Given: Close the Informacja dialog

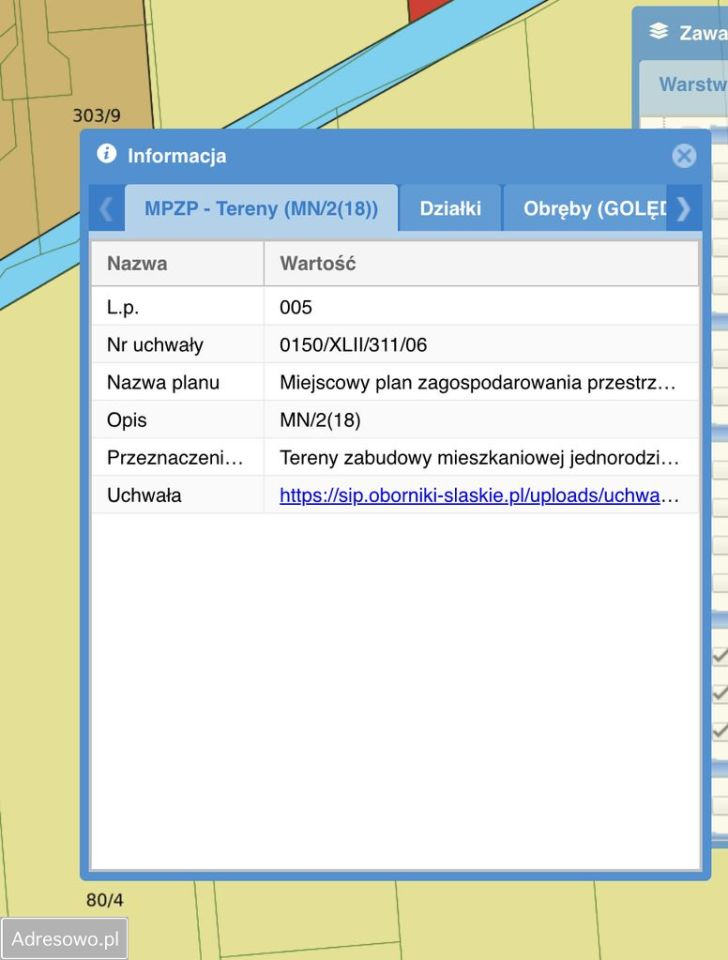Looking at the screenshot, I should click(x=683, y=156).
